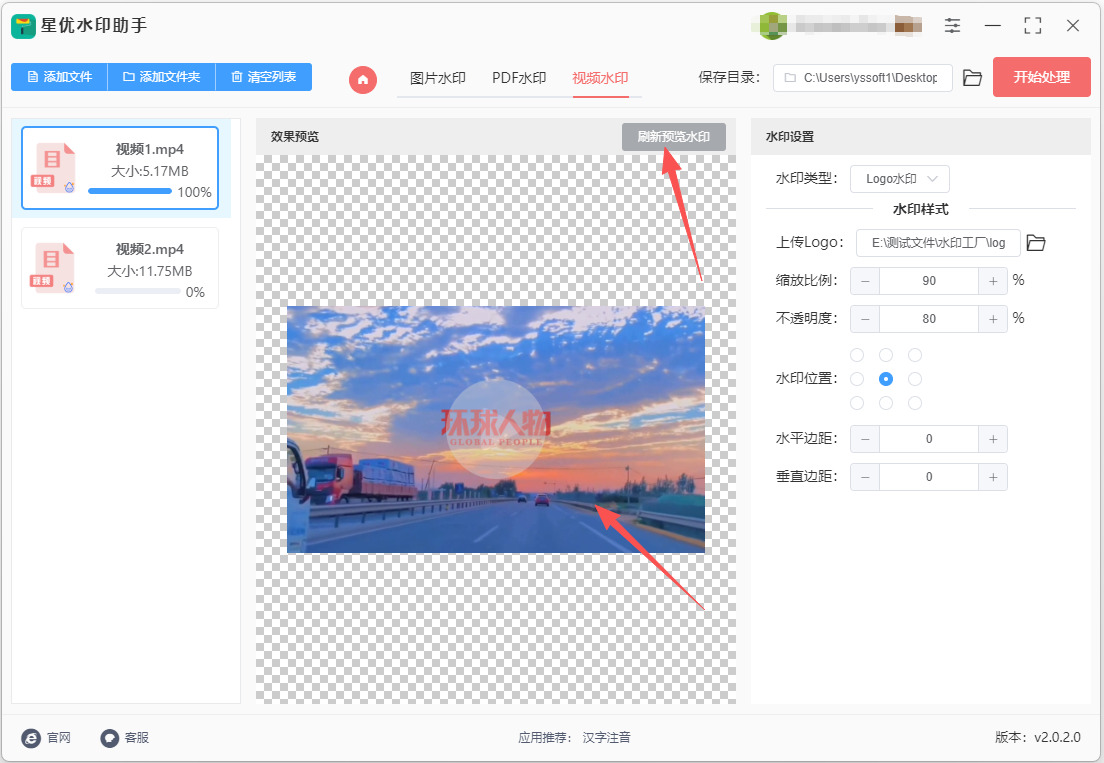1104x763 pixels.
Task: Click the 不透明度 value field showing 80
Action: click(929, 319)
